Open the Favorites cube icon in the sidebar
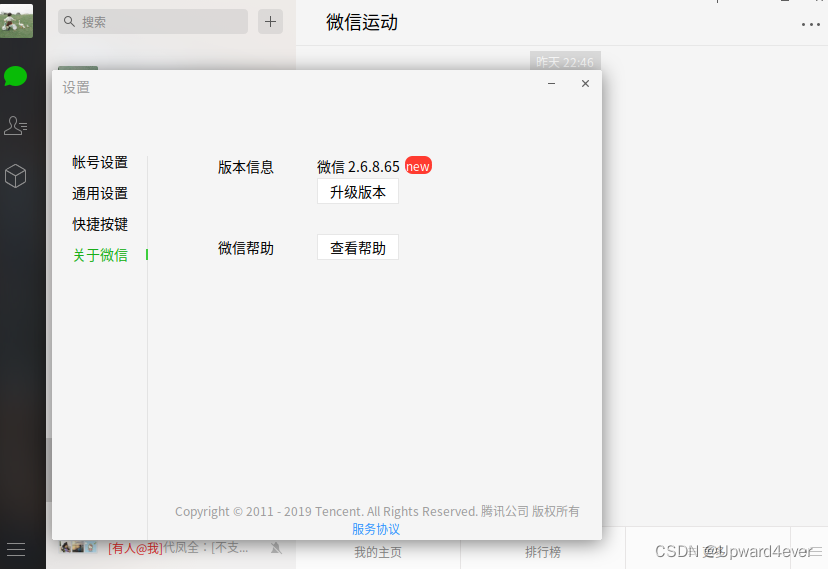 click(15, 176)
